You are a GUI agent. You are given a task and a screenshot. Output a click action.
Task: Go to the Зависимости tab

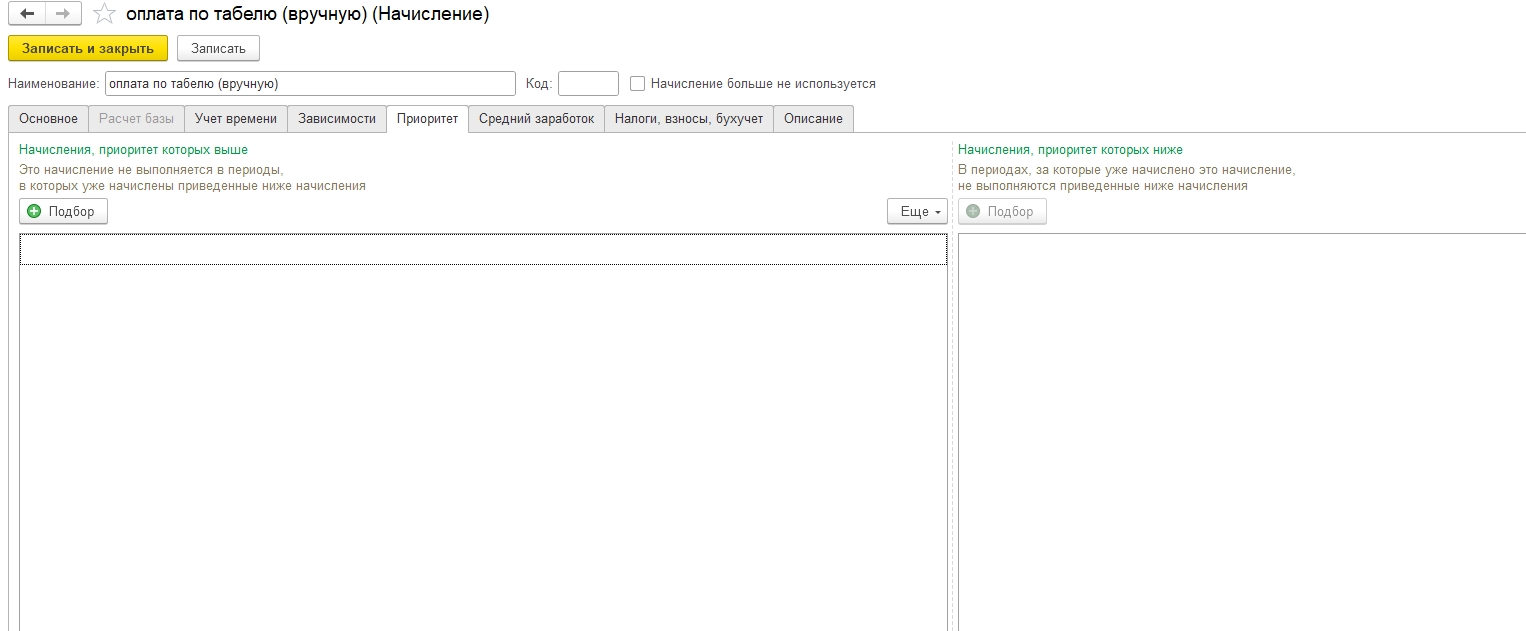(337, 119)
